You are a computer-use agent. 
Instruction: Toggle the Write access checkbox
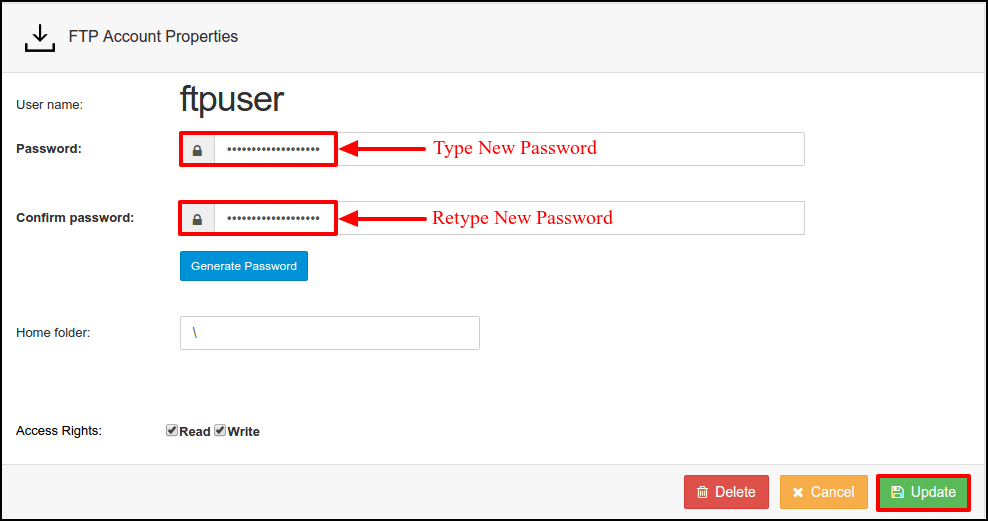(220, 431)
